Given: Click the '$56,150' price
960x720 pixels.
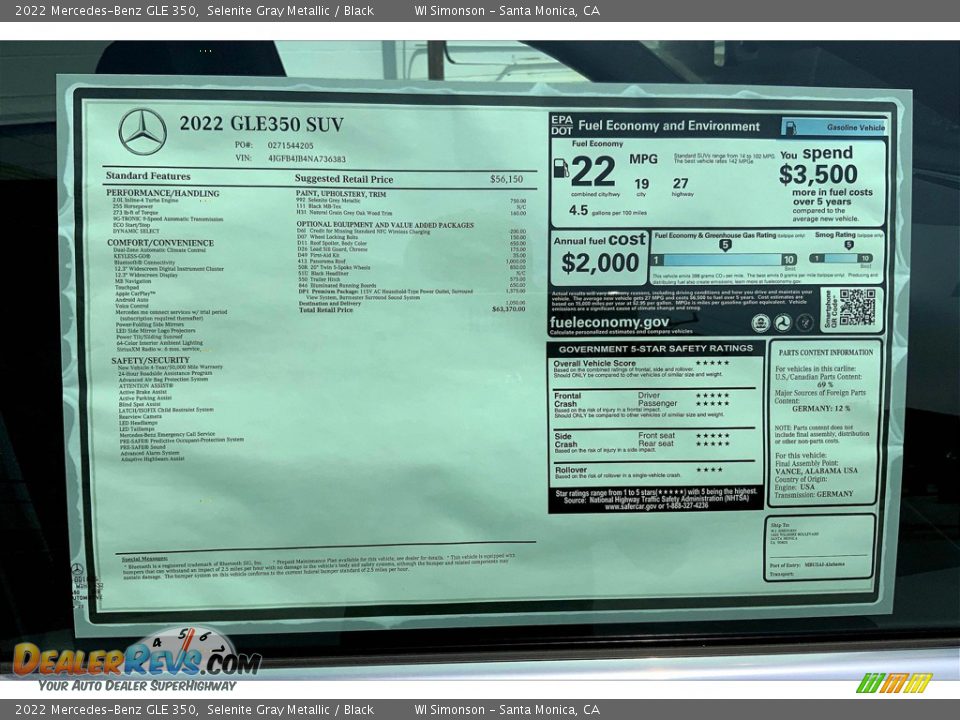Looking at the screenshot, I should tap(506, 179).
